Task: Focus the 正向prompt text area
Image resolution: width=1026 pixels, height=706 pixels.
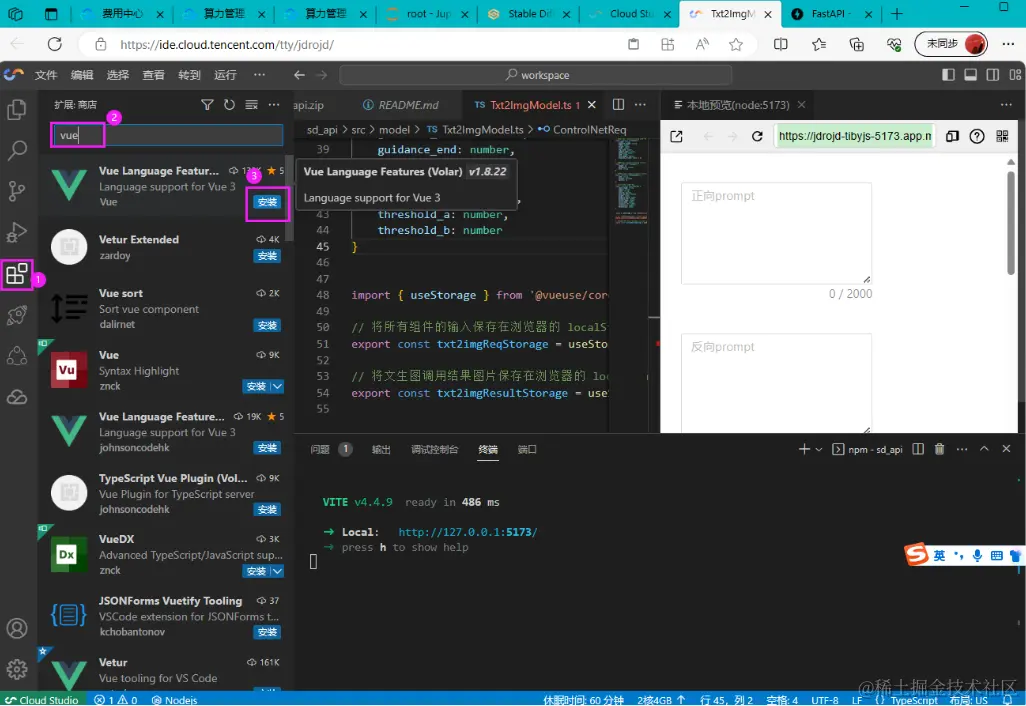Action: (x=776, y=234)
